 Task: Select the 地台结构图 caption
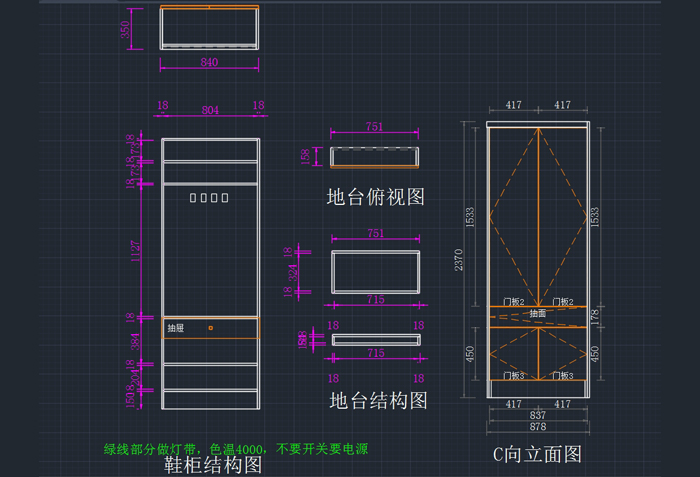378,400
